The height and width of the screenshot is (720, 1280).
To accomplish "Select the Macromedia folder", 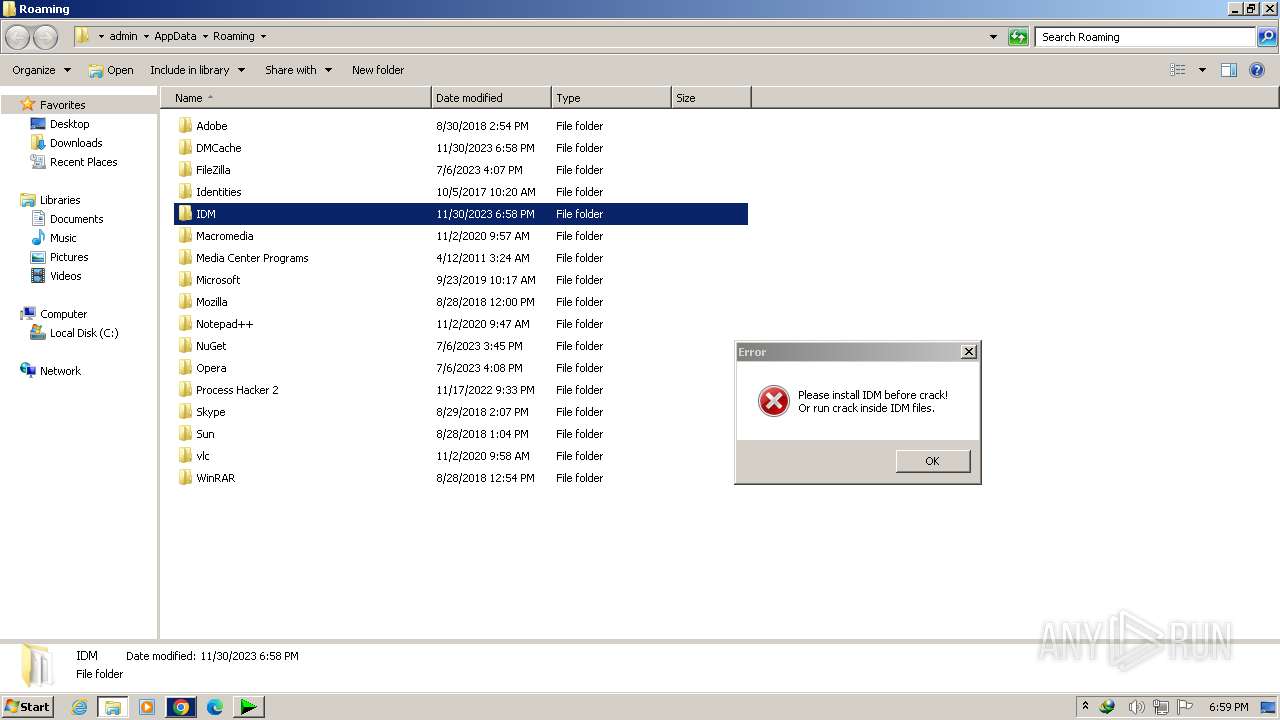I will (460, 236).
